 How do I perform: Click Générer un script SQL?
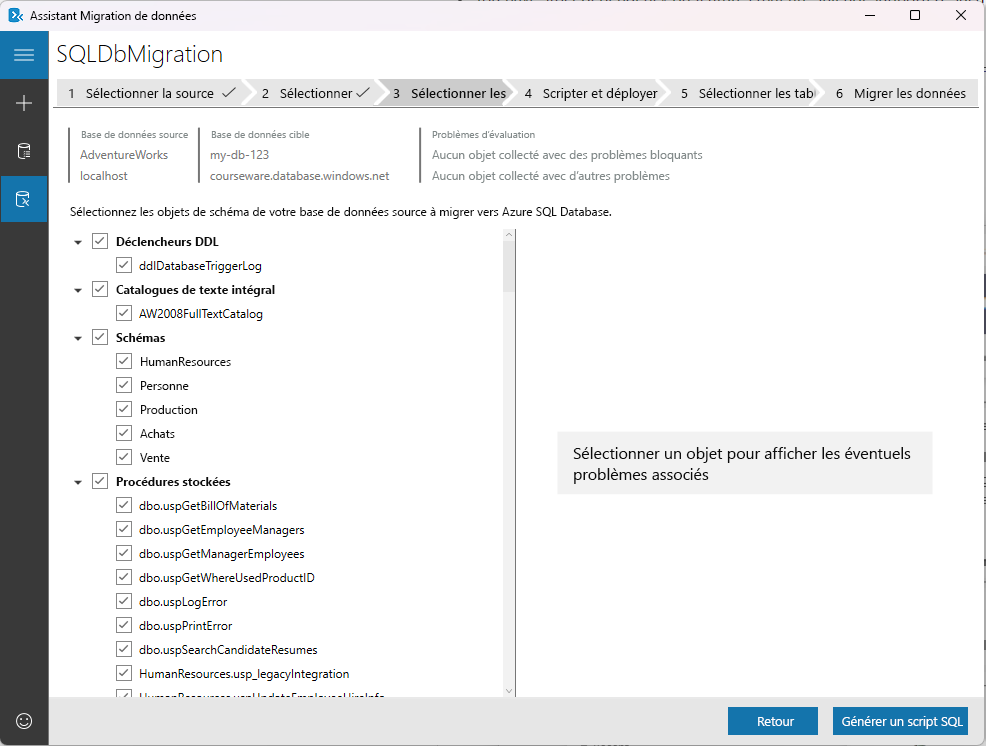click(900, 721)
